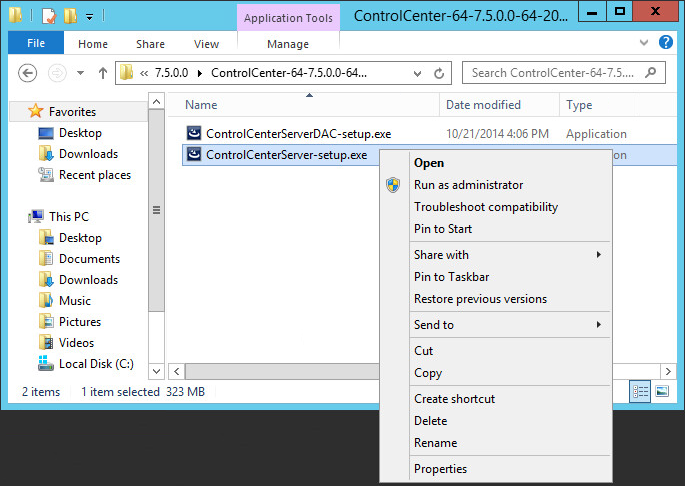Open the View ribbon tab
The height and width of the screenshot is (486, 685).
click(x=206, y=44)
